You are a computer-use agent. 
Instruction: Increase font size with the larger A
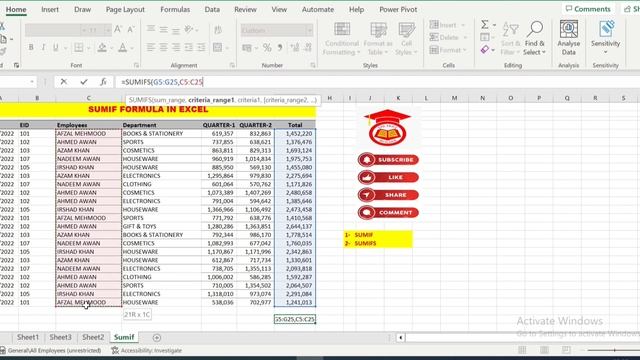pyautogui.click(x=118, y=29)
